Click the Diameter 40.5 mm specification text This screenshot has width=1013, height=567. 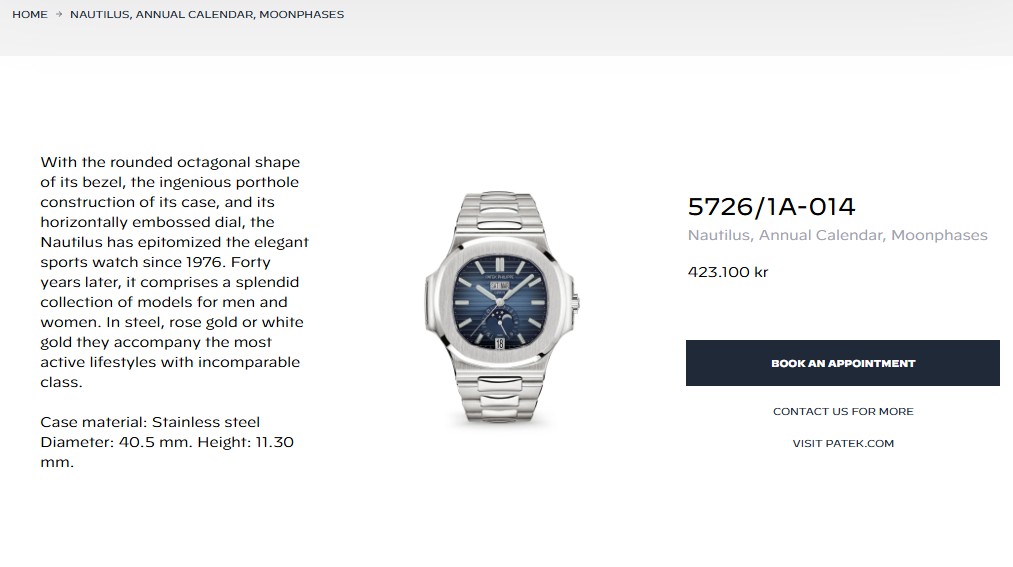pos(167,442)
